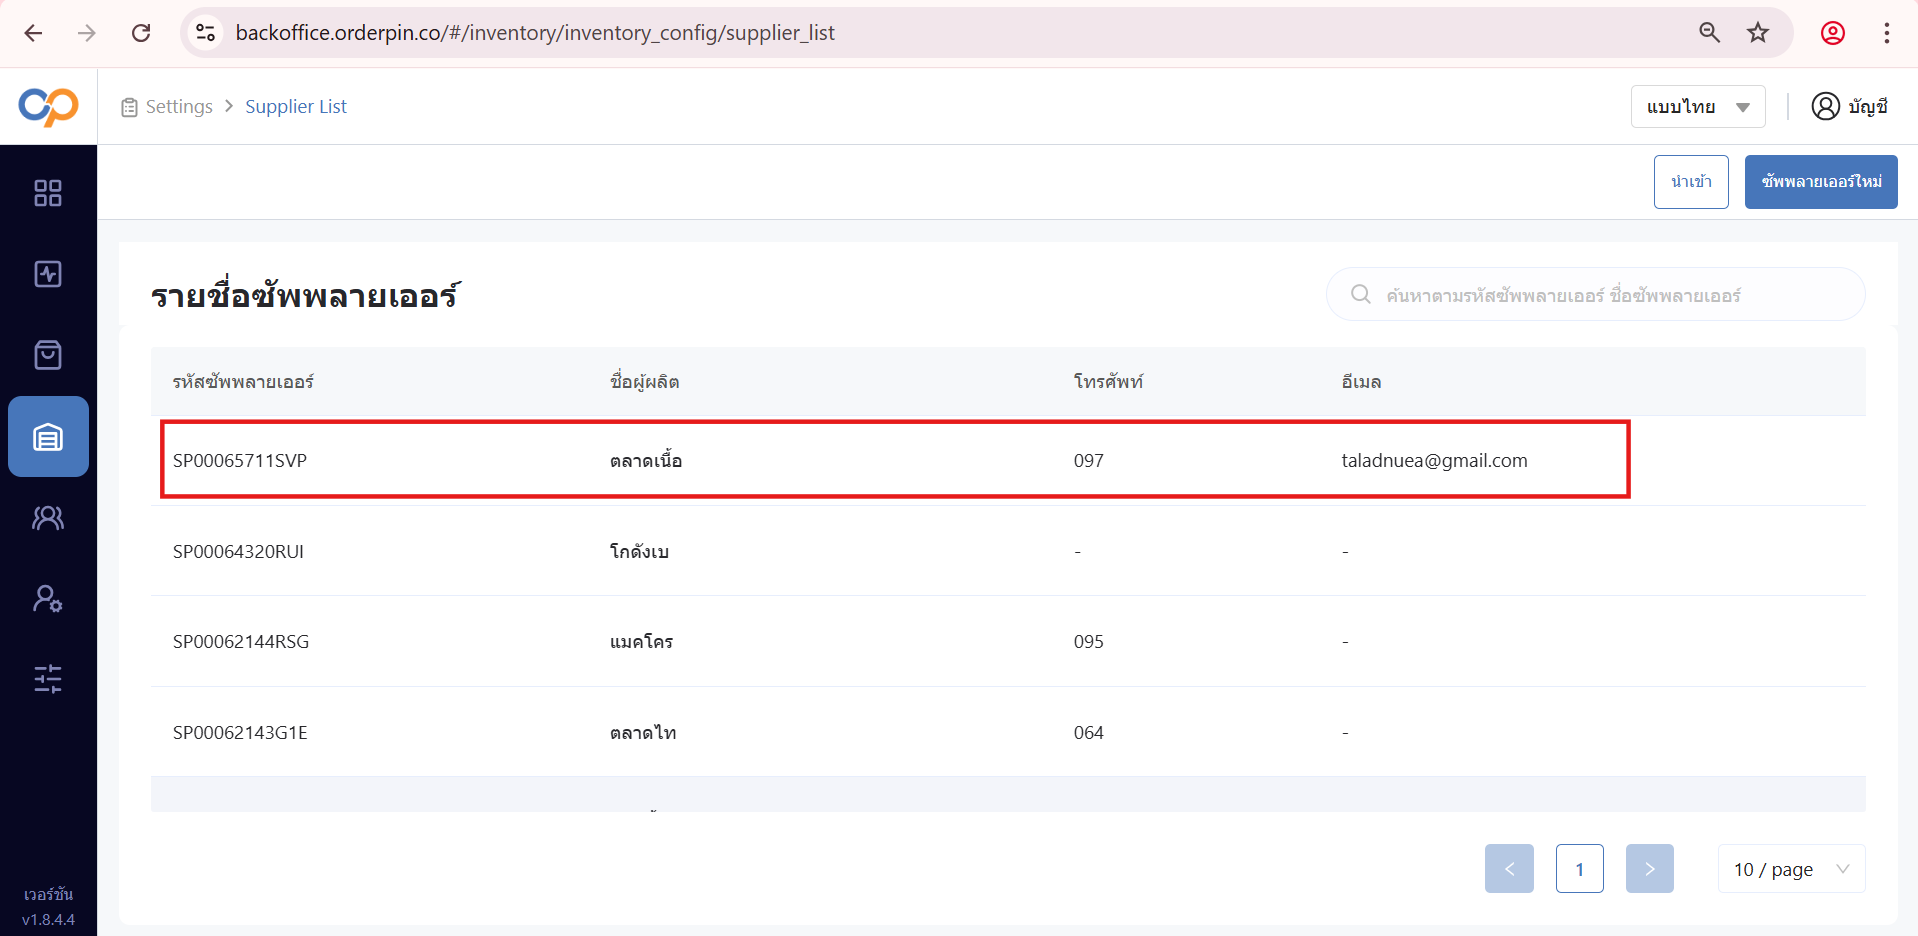Select page 1 in pagination
The height and width of the screenshot is (936, 1918).
tap(1580, 869)
